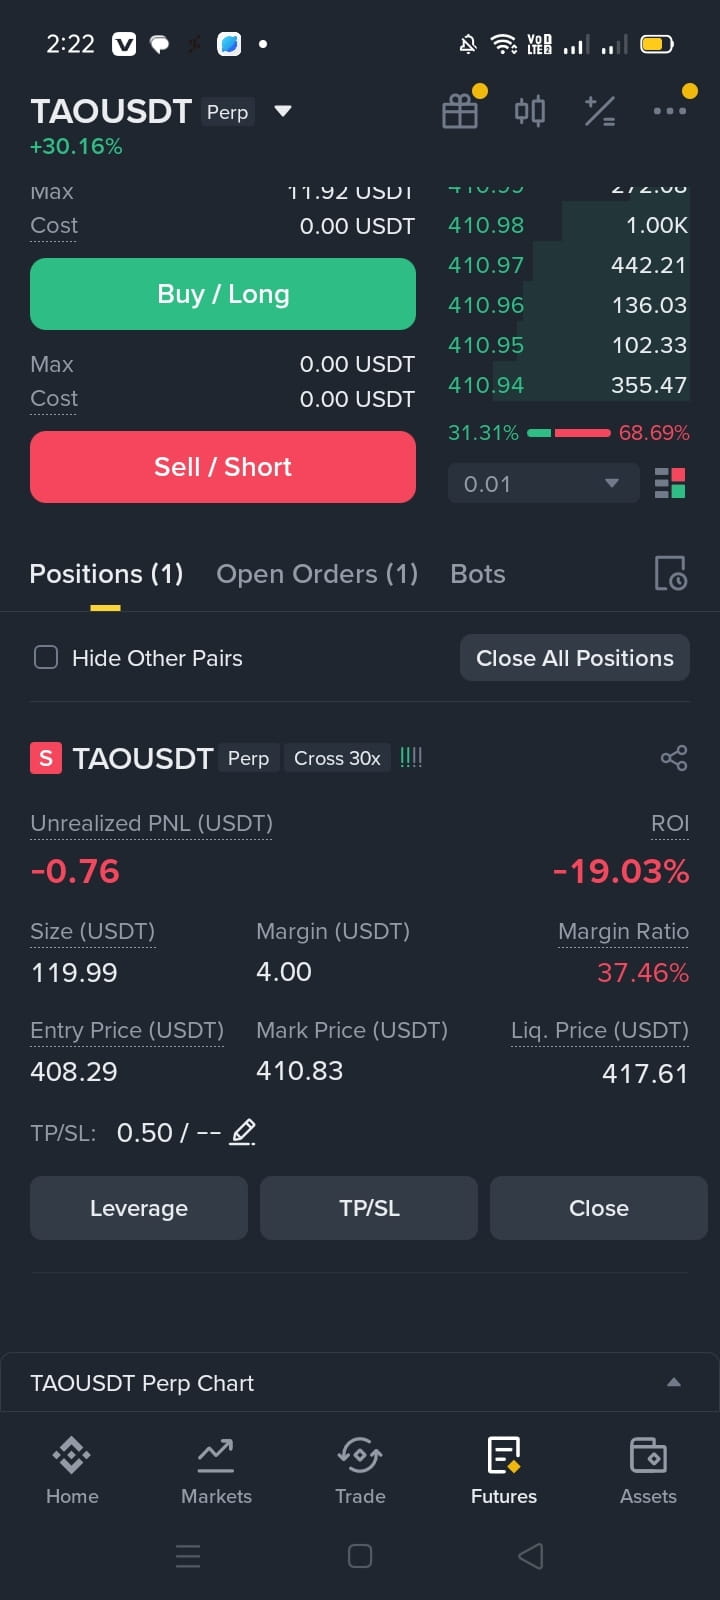Screen dimensions: 720x1600
Task: Tap the Sell / Short button
Action: click(223, 467)
